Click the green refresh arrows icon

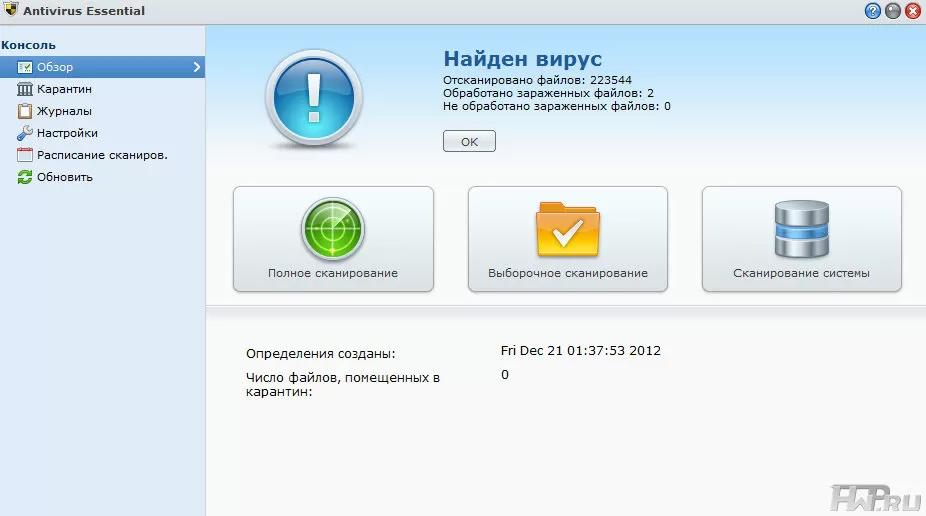tap(25, 177)
